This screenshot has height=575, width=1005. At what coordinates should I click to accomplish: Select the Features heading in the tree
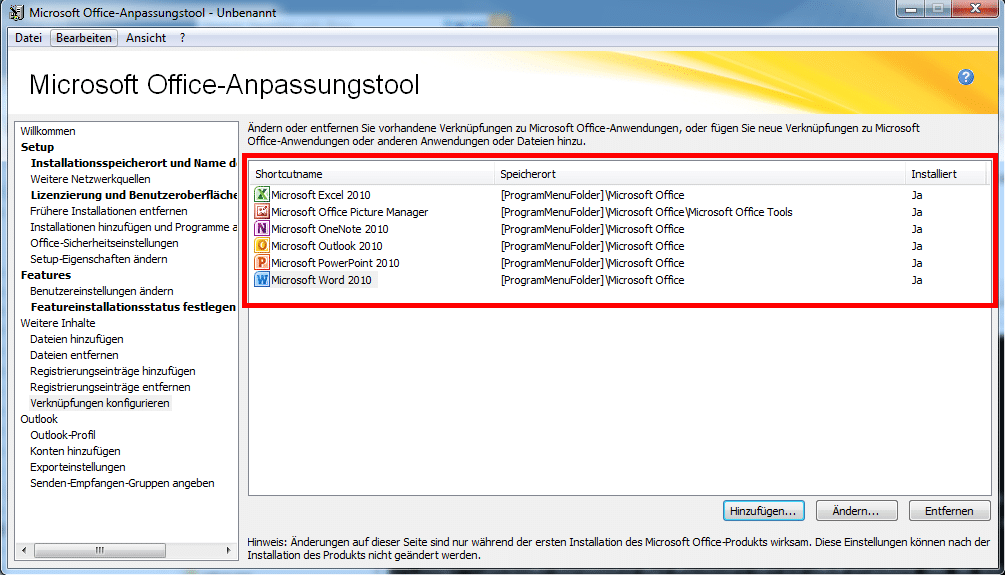[x=46, y=275]
